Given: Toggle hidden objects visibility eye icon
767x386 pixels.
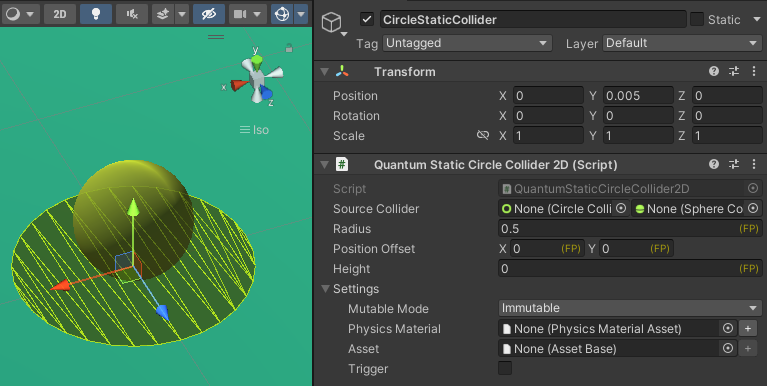Looking at the screenshot, I should tap(209, 14).
